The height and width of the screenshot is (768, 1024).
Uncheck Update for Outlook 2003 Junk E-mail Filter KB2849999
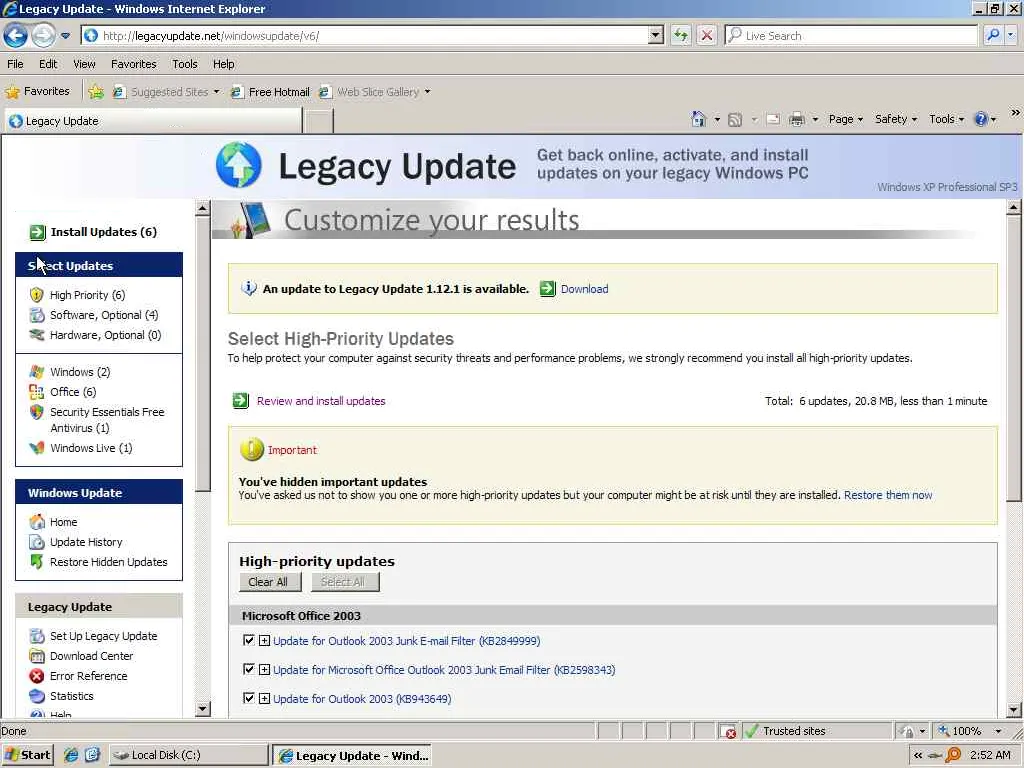248,640
